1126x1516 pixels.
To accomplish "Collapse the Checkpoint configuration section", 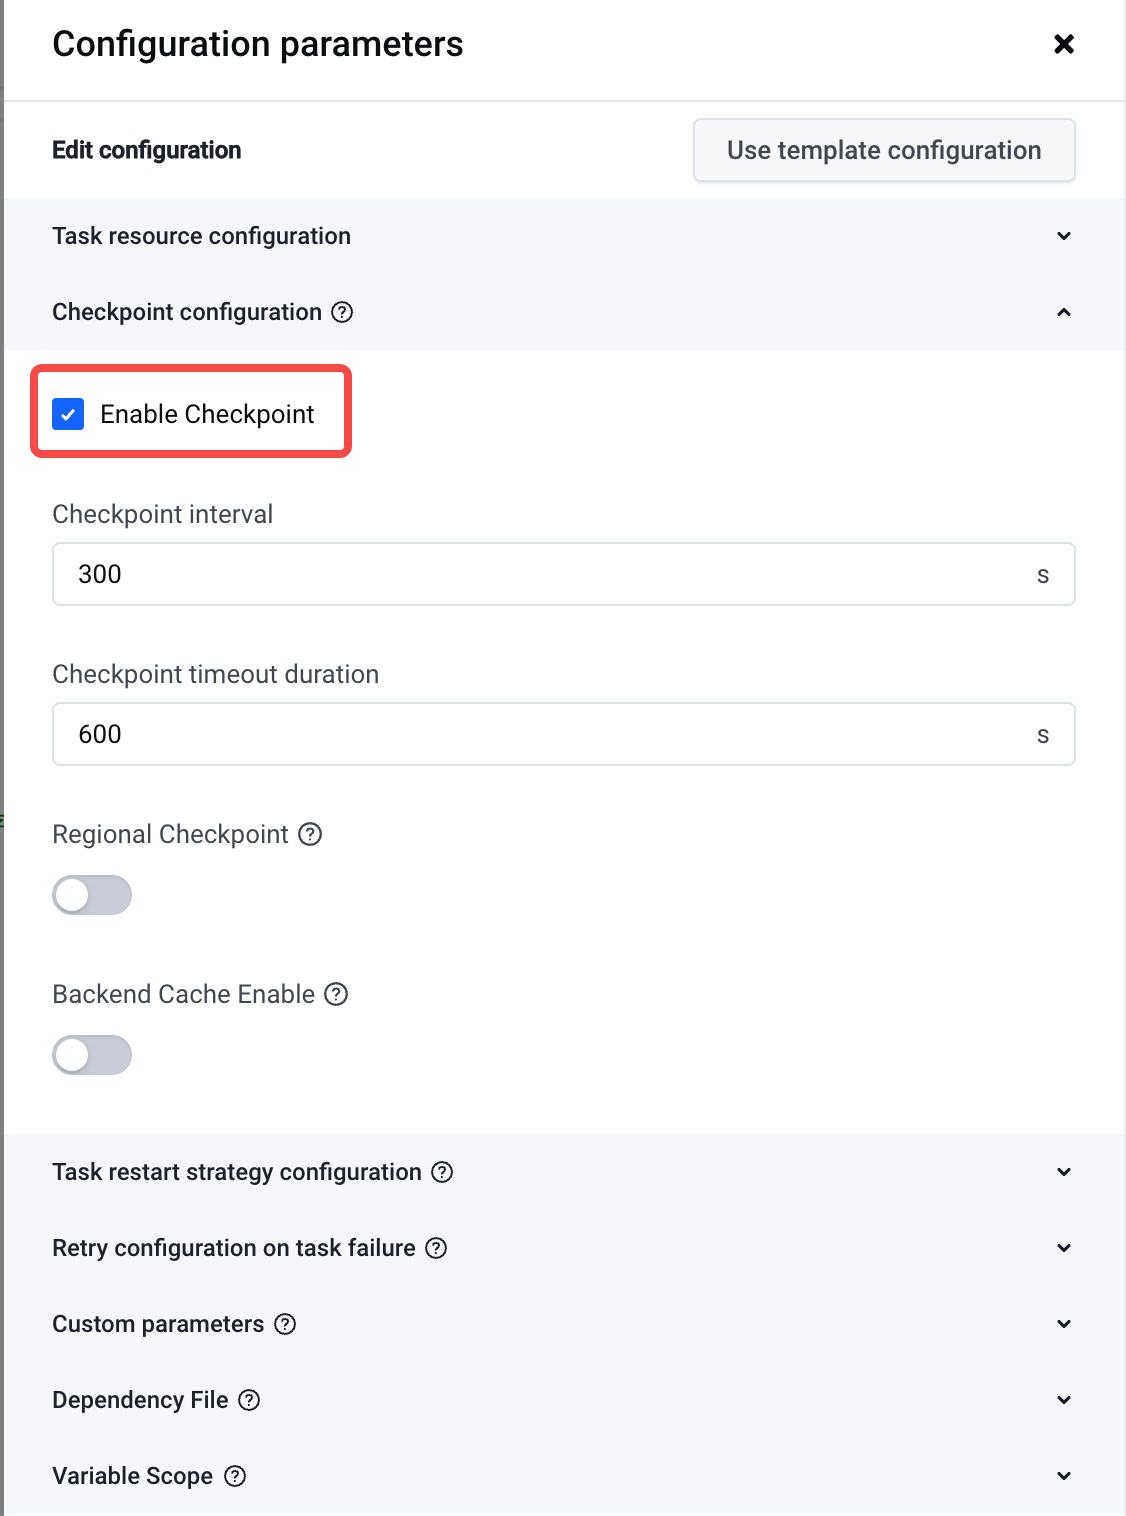I will pyautogui.click(x=1064, y=312).
